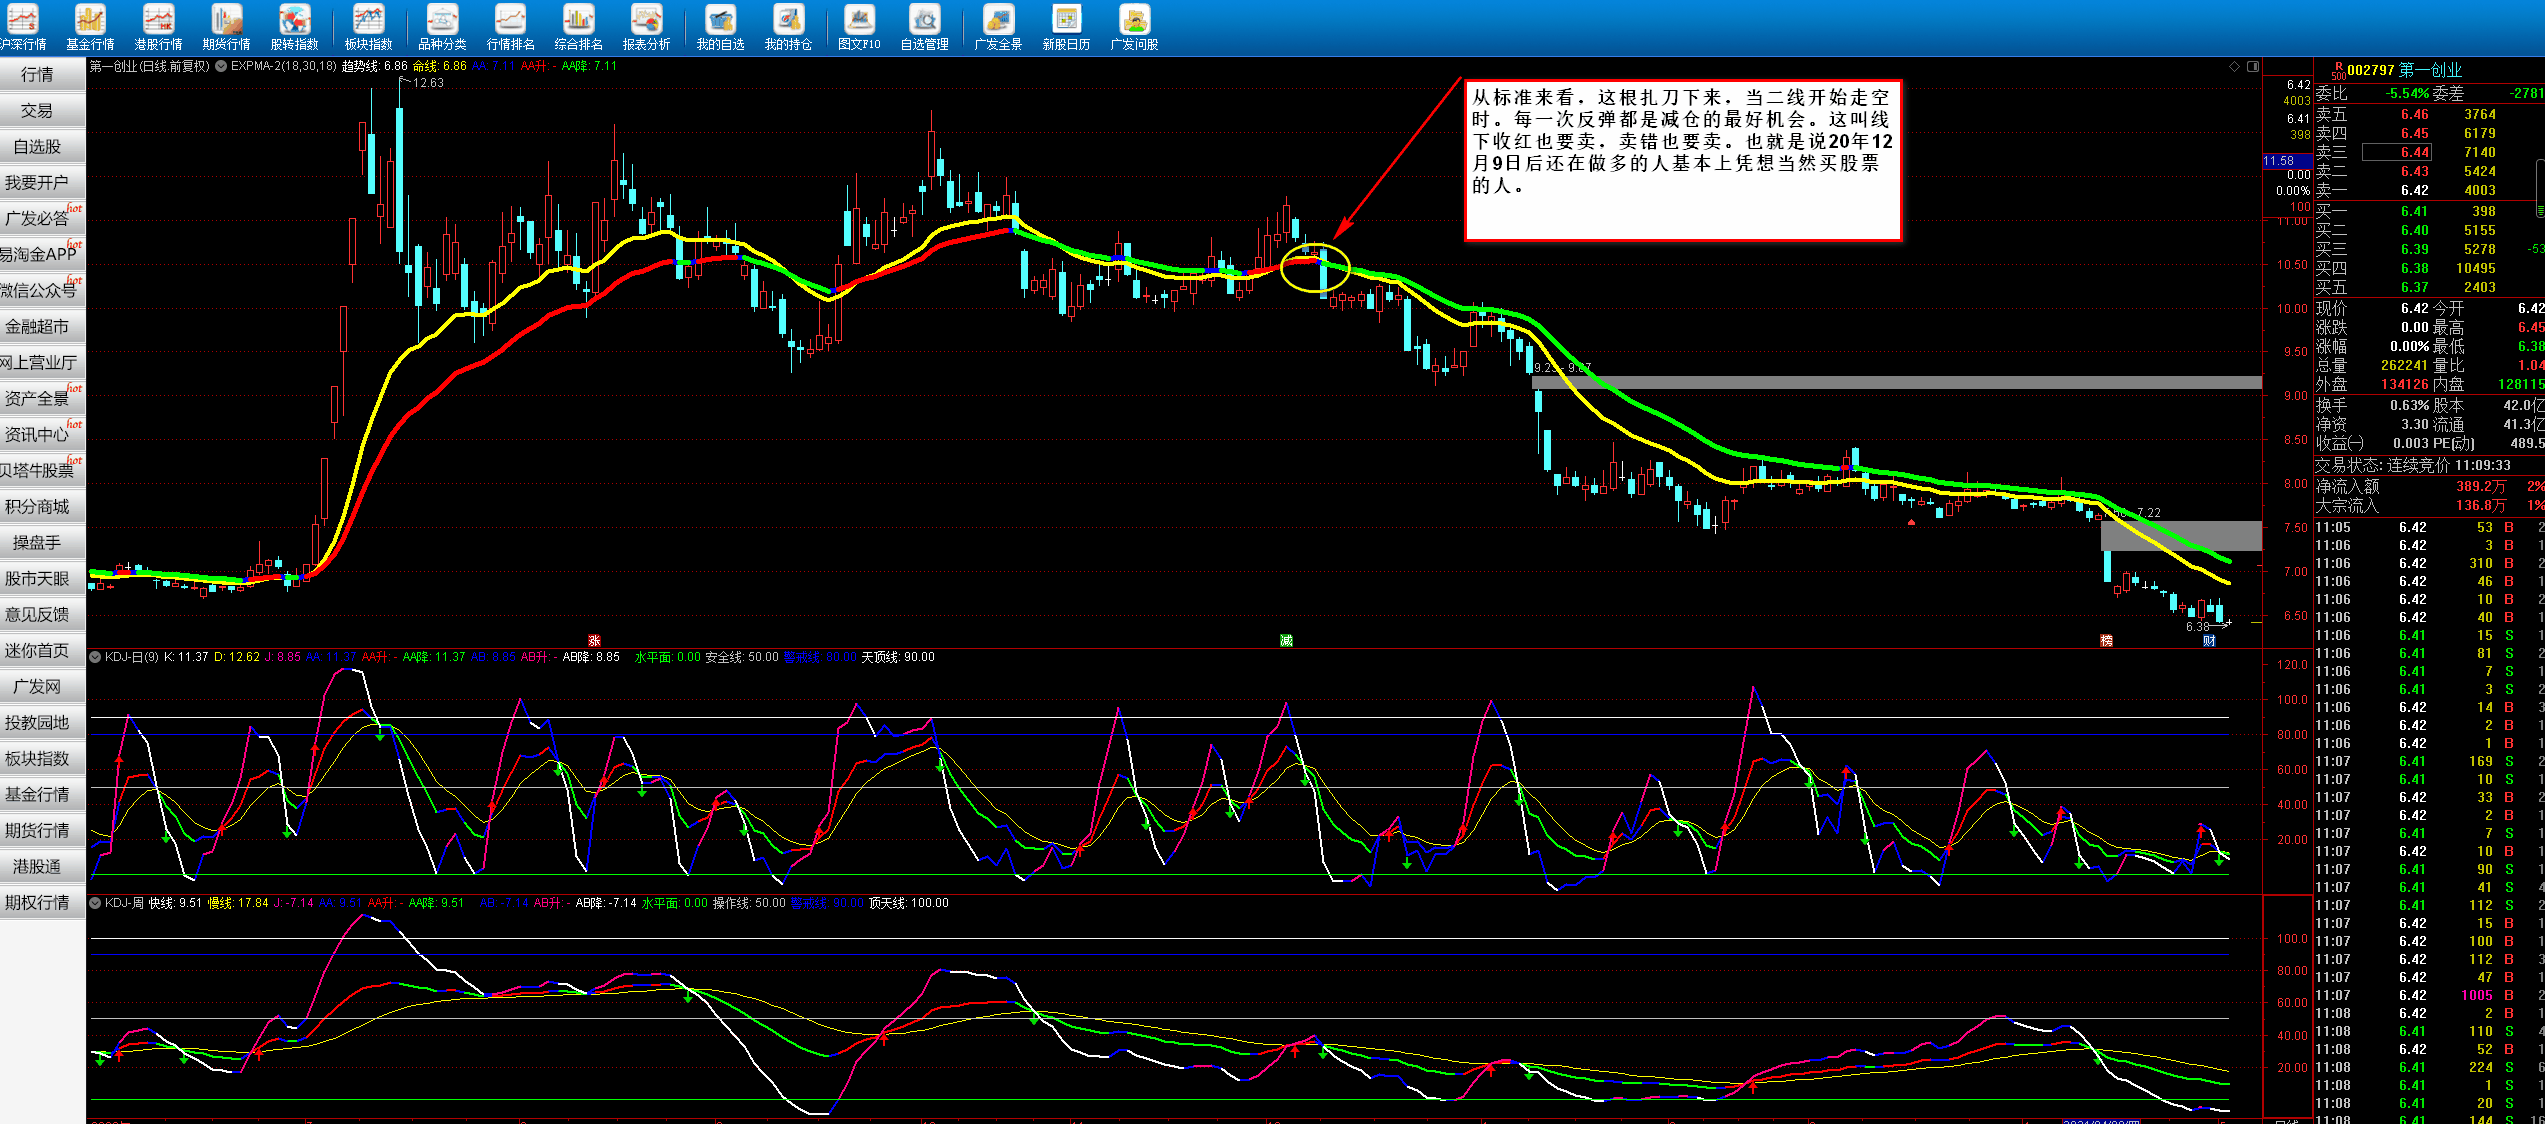Open 广发必答 in sidebar
The image size is (2545, 1124).
coord(42,219)
